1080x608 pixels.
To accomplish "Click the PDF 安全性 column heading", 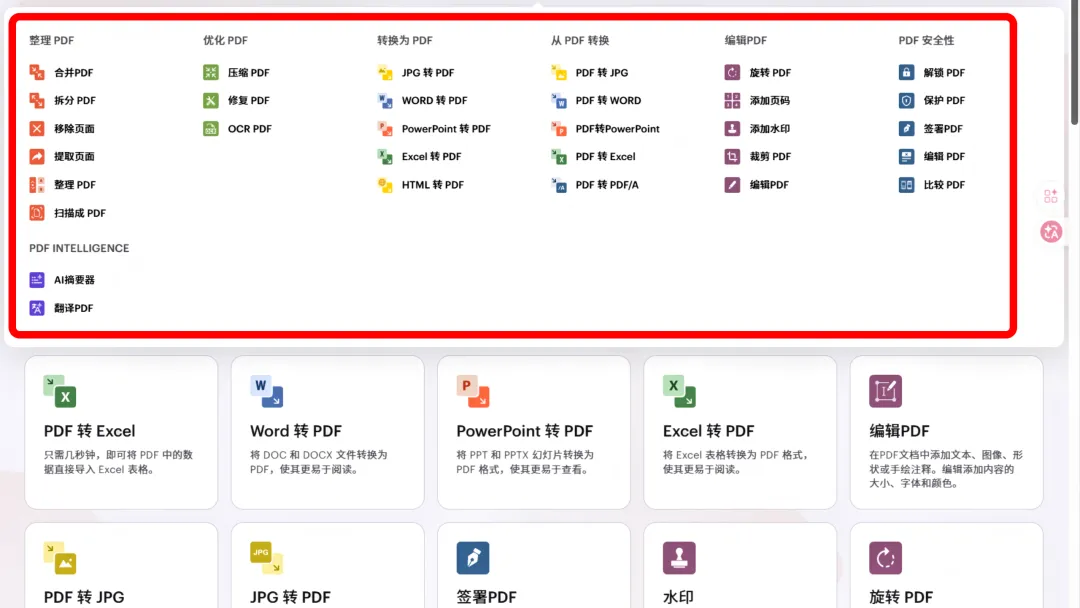I will [926, 41].
